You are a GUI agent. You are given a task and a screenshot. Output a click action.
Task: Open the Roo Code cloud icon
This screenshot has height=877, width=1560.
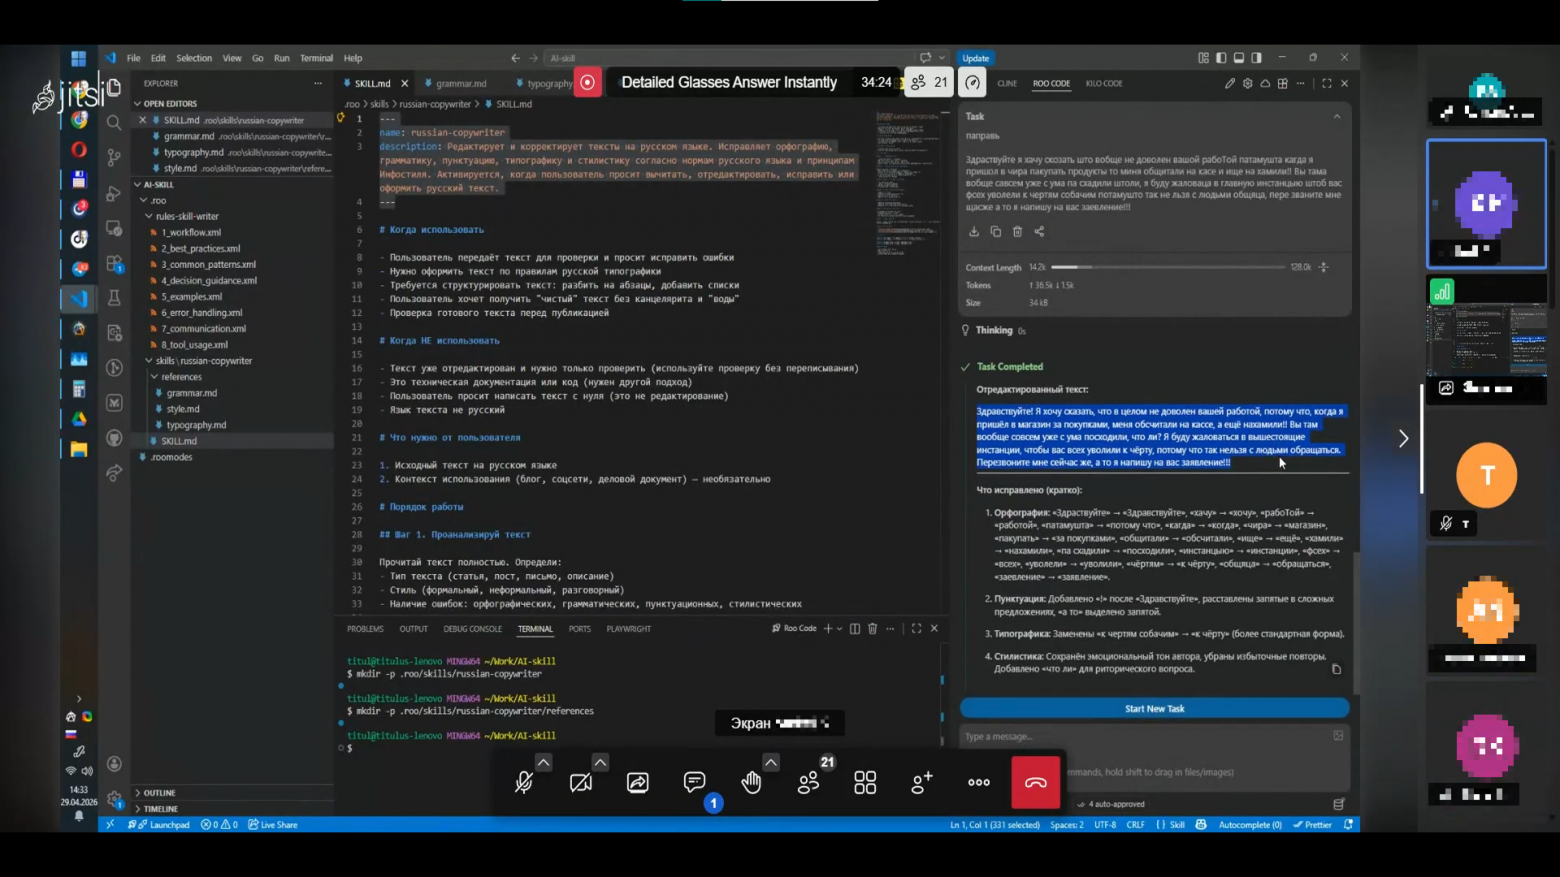coord(1265,84)
